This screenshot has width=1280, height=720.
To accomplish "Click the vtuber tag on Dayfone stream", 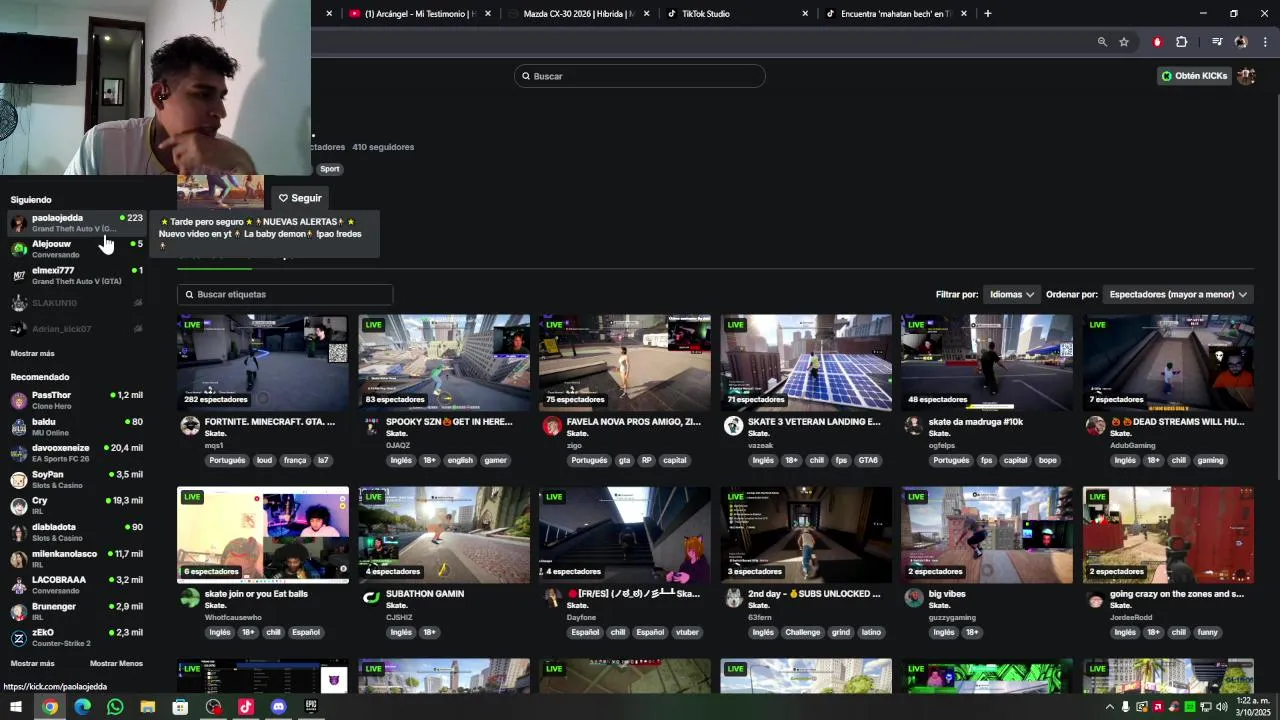I will point(687,633).
